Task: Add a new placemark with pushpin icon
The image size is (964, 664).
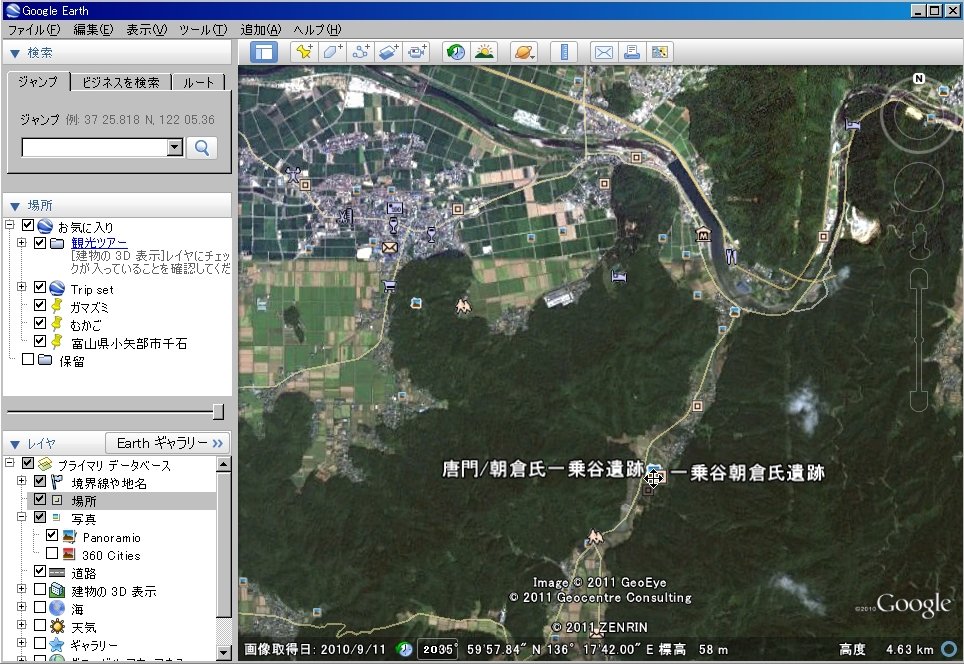Action: 305,52
